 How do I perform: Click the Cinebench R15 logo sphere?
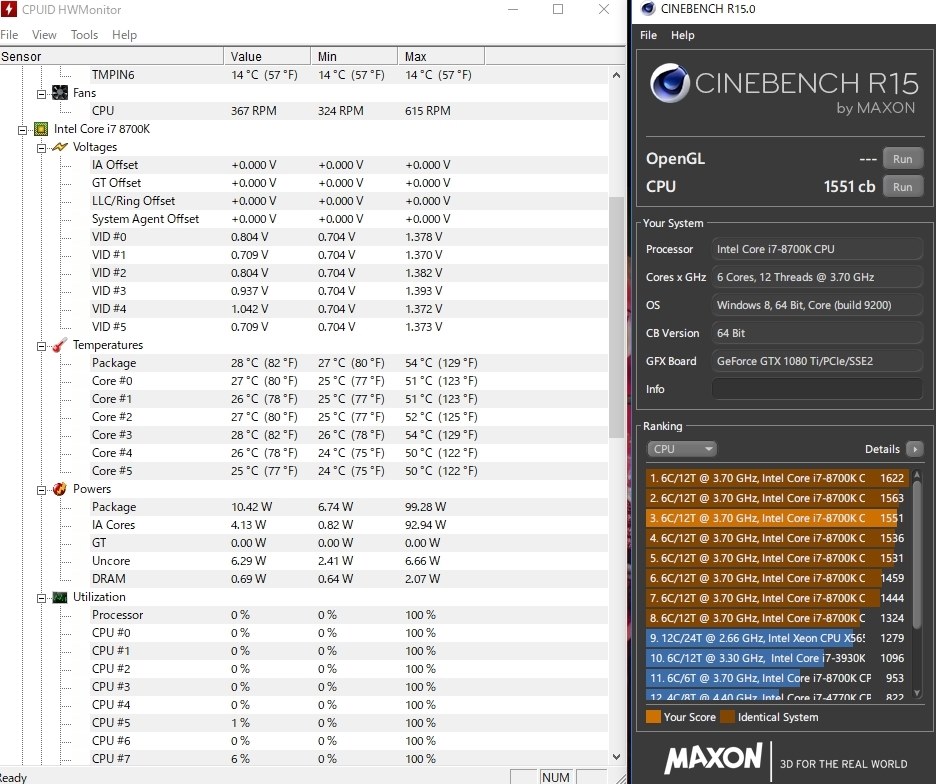click(x=670, y=83)
